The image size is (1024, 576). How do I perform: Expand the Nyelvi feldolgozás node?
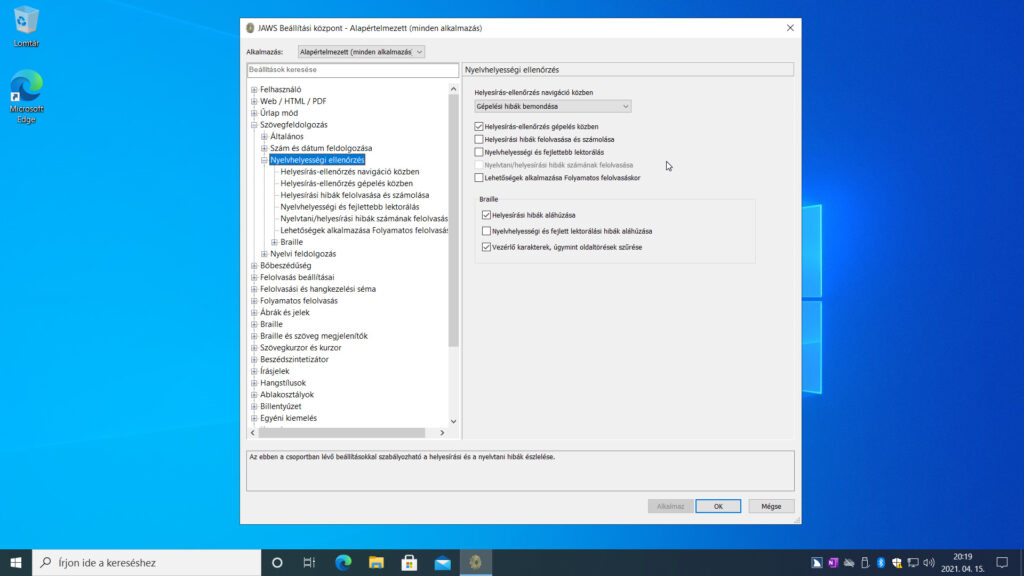[x=264, y=254]
